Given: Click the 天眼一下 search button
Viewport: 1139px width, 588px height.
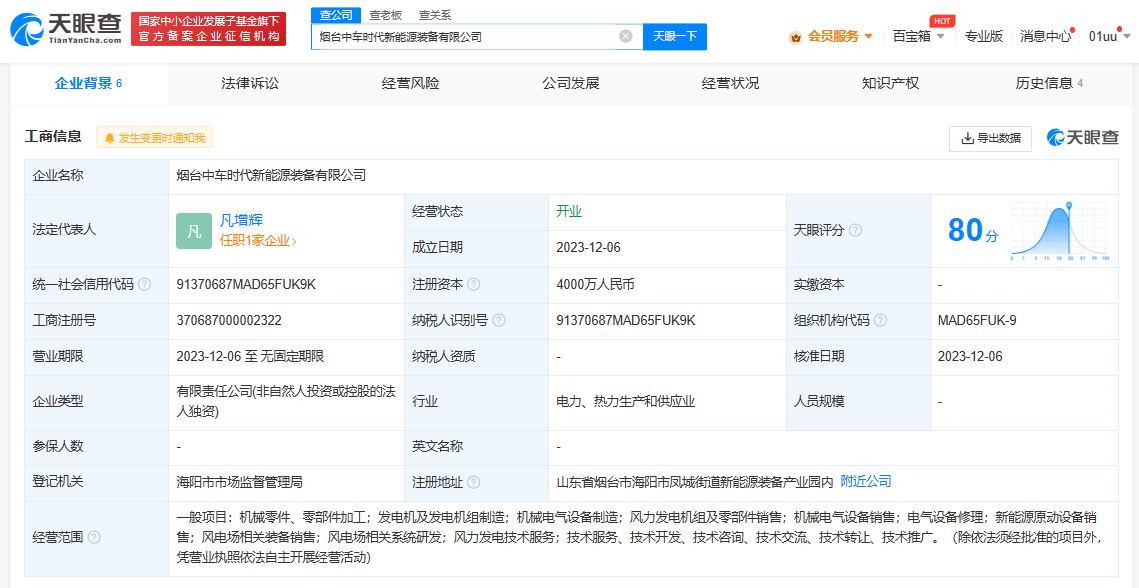Looking at the screenshot, I should pyautogui.click(x=674, y=36).
